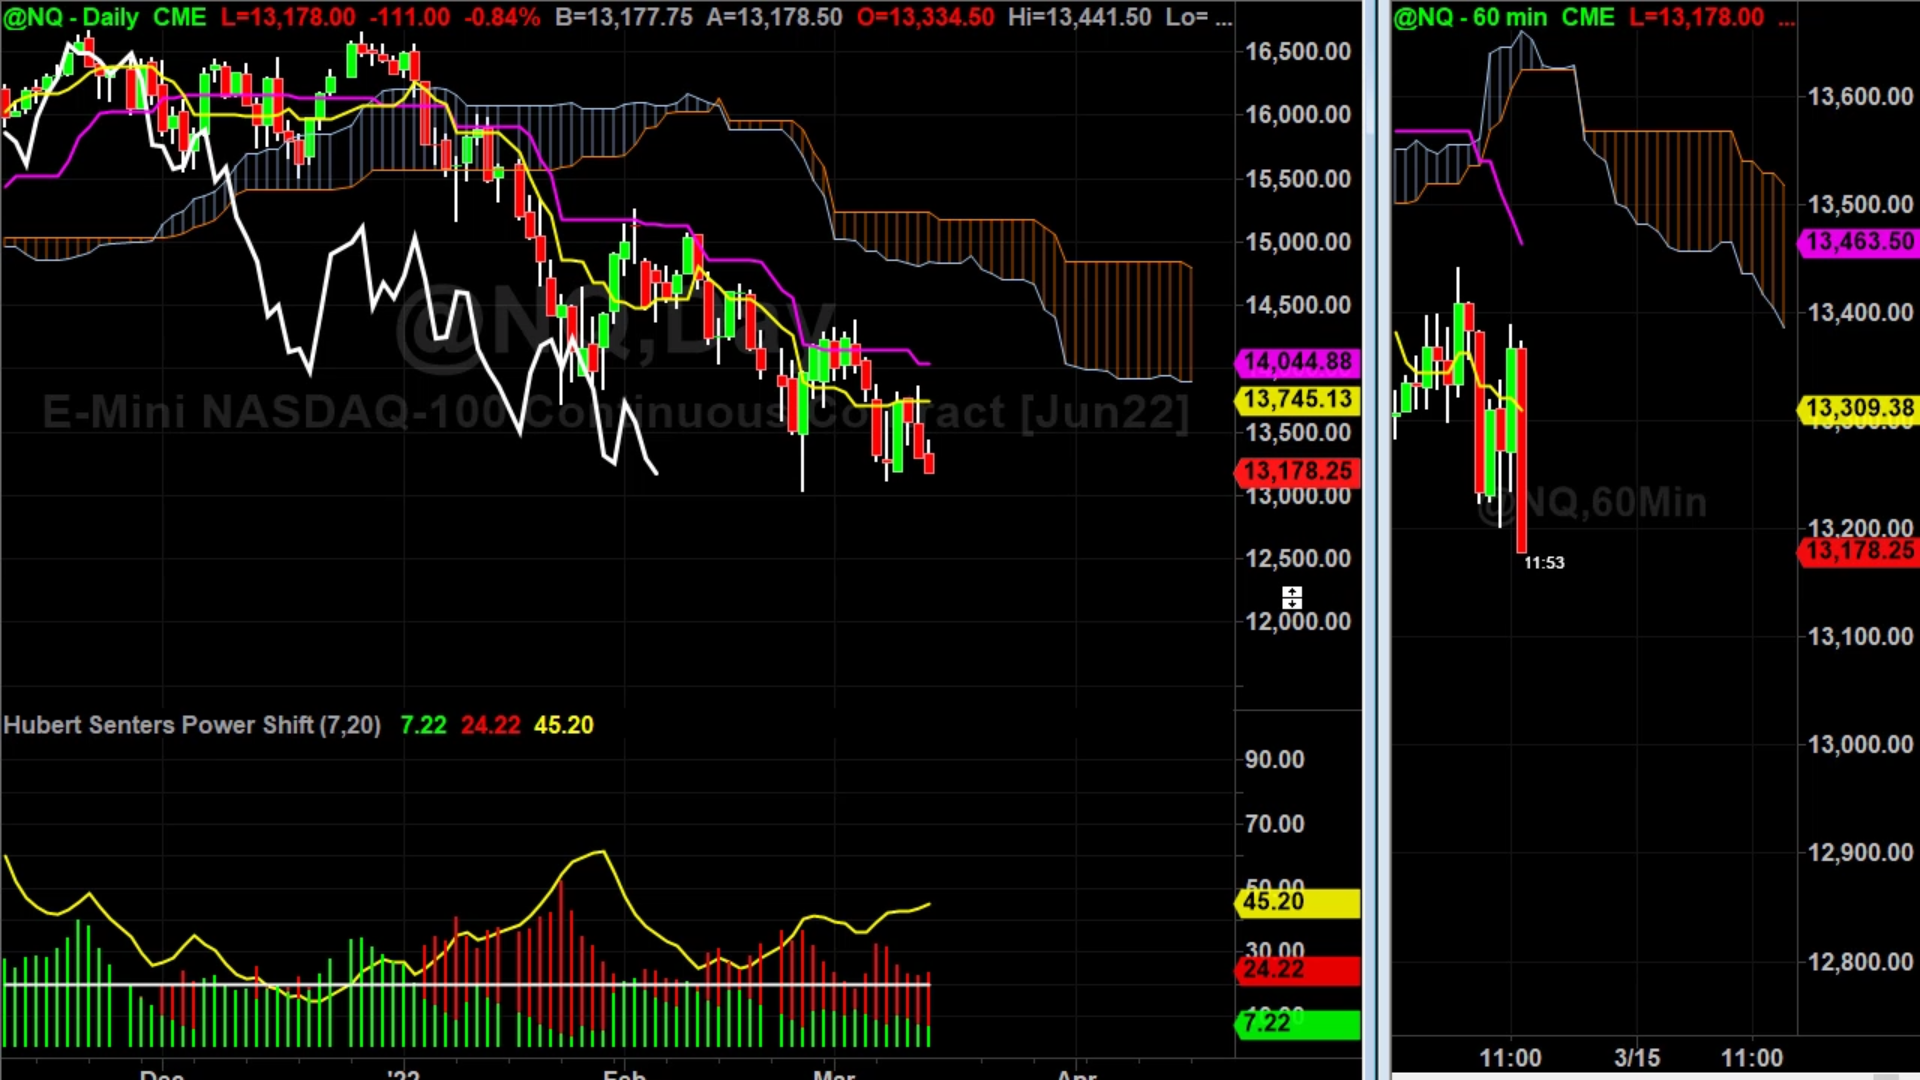Image resolution: width=1920 pixels, height=1080 pixels.
Task: Click the 70.00 indicator axis label
Action: [x=1274, y=824]
